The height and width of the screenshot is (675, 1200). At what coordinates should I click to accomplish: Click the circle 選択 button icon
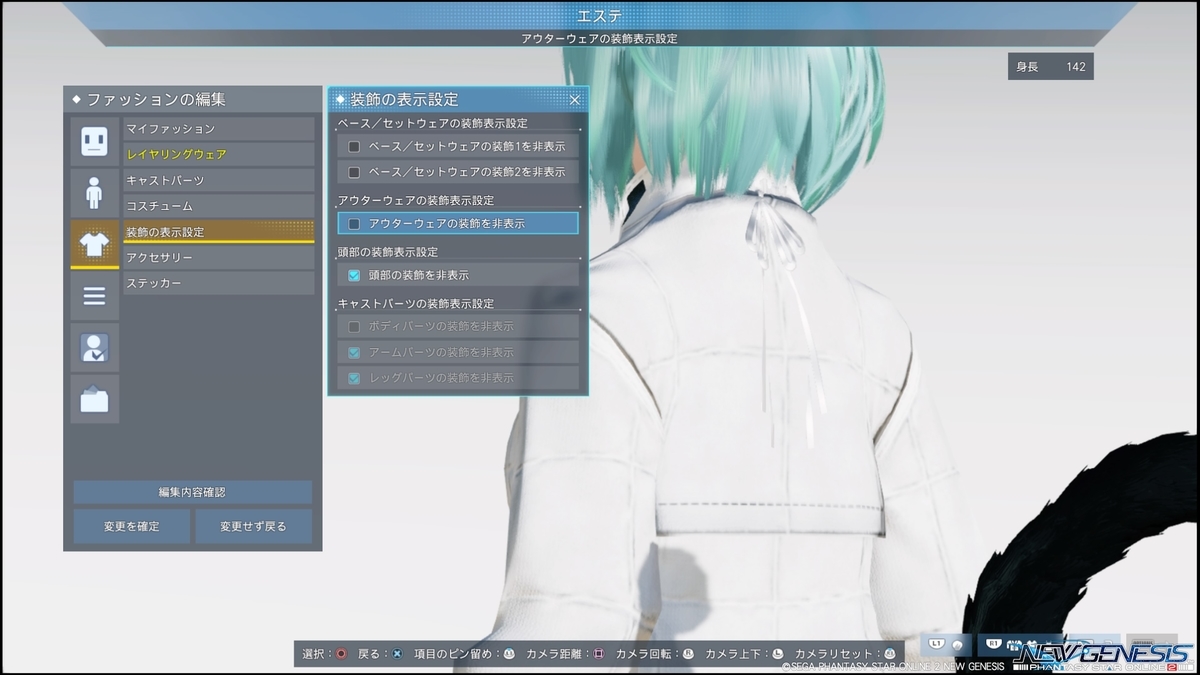[341, 654]
